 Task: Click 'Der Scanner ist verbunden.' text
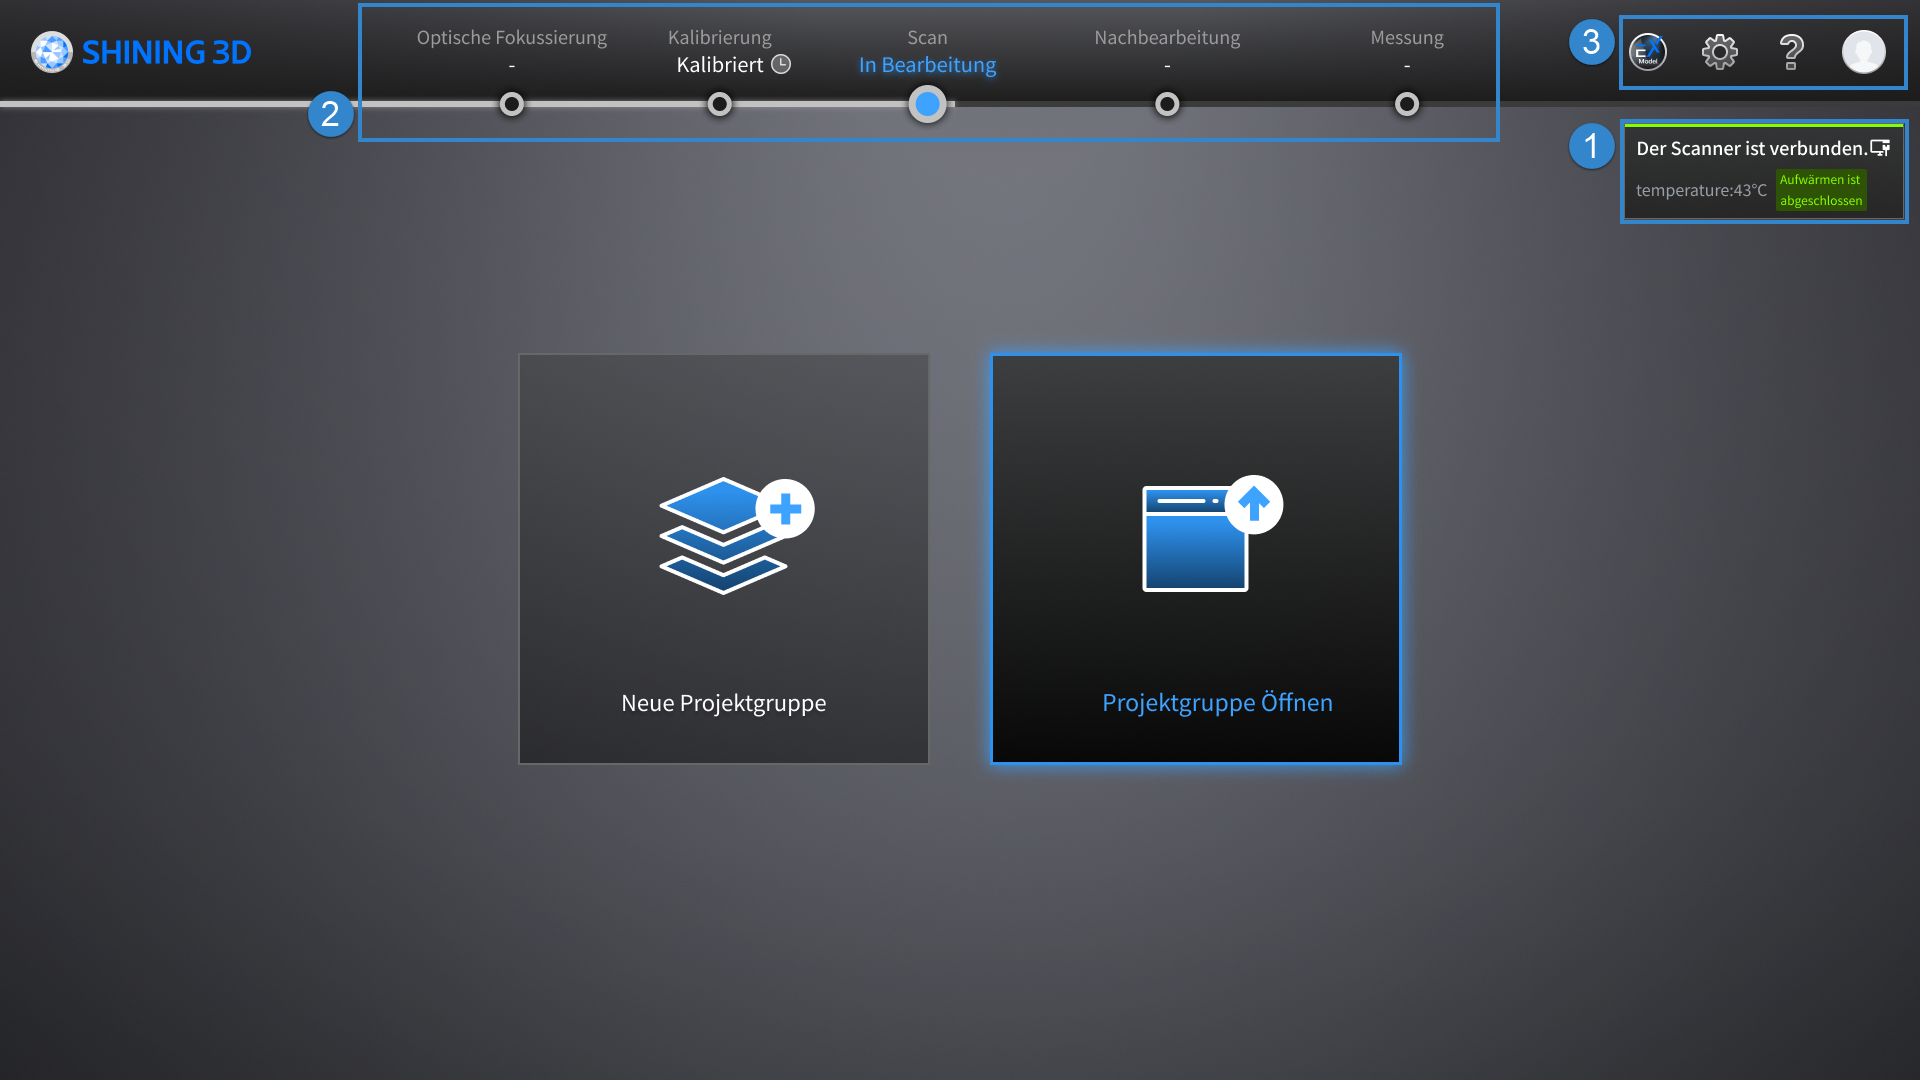tap(1752, 148)
